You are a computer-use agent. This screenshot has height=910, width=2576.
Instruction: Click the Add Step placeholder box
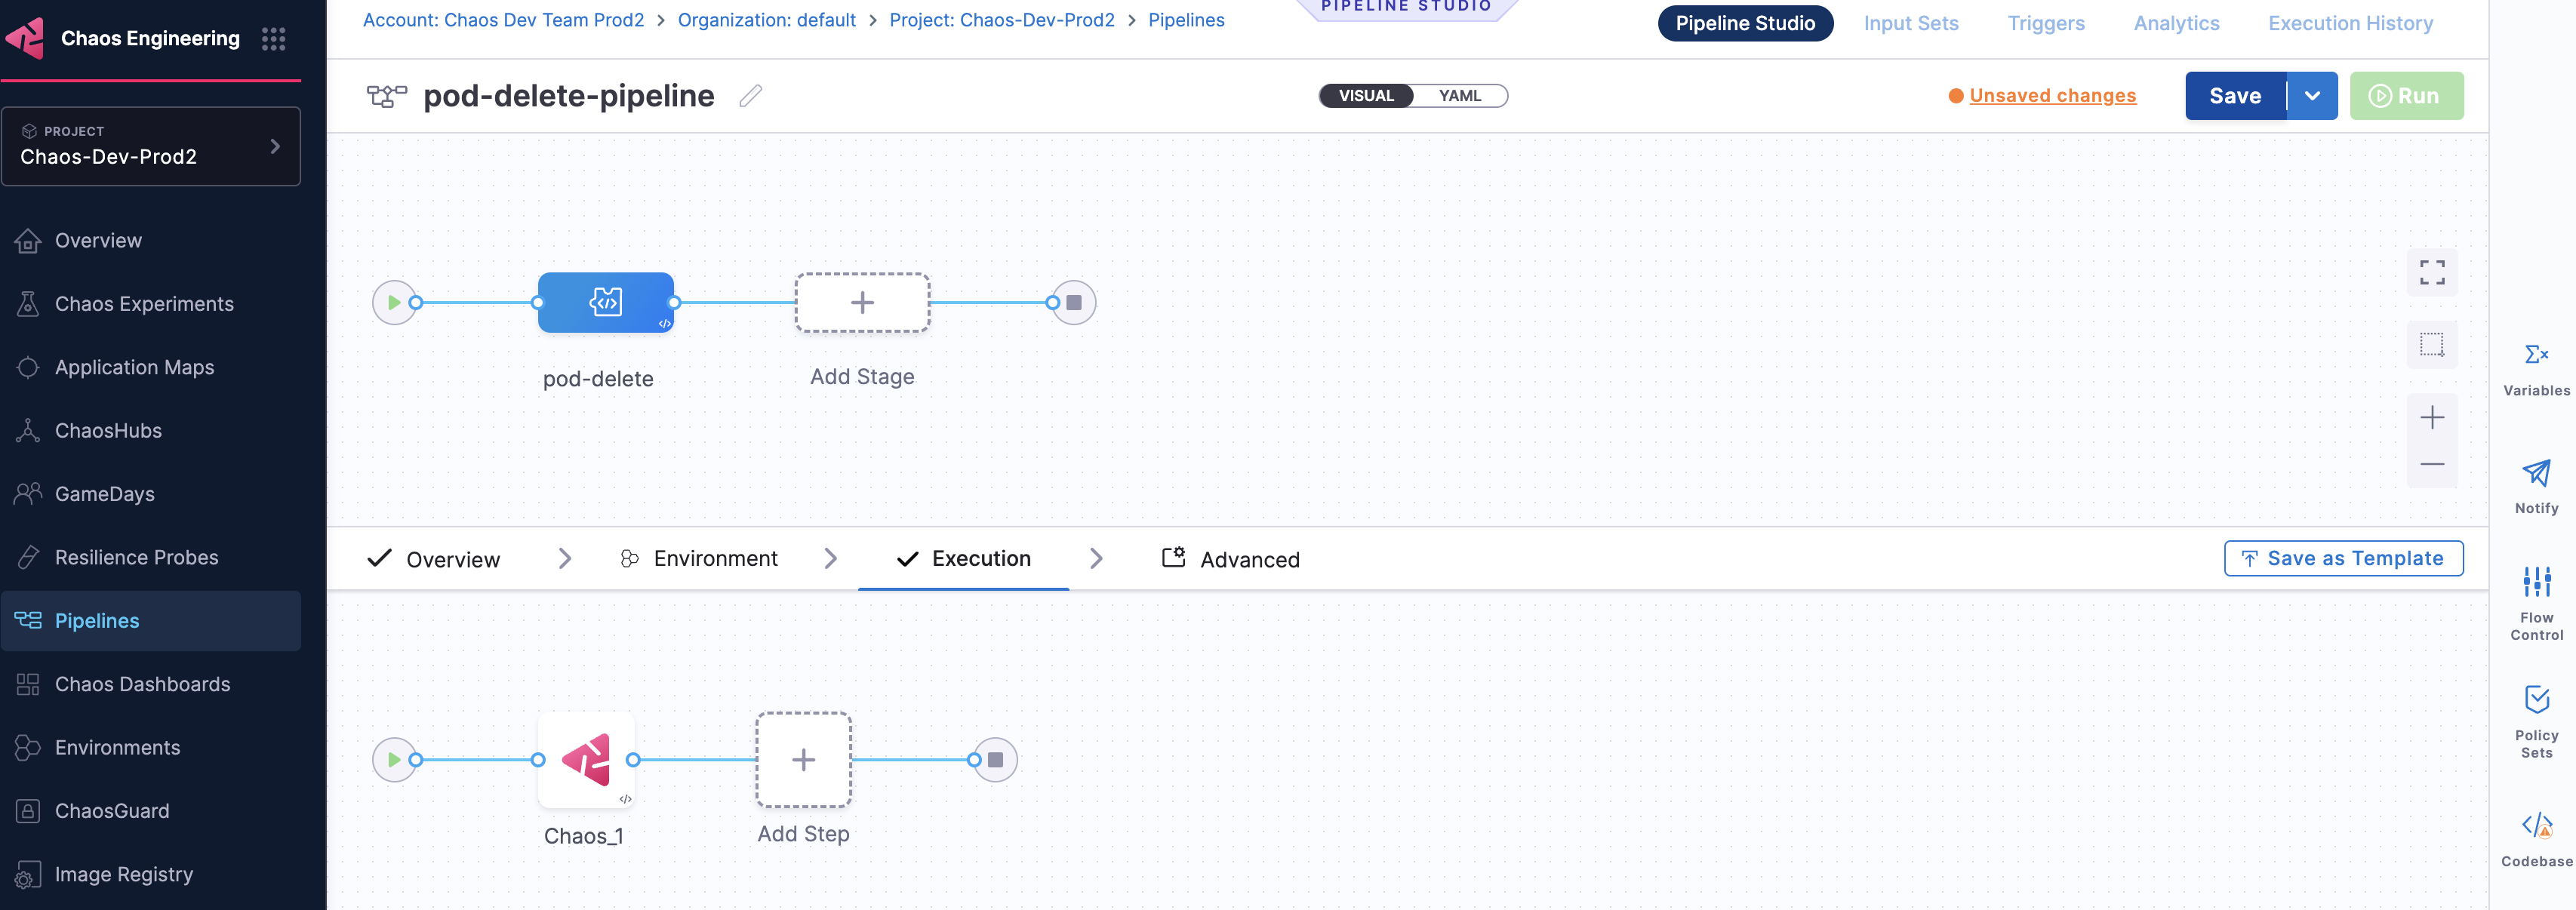803,760
